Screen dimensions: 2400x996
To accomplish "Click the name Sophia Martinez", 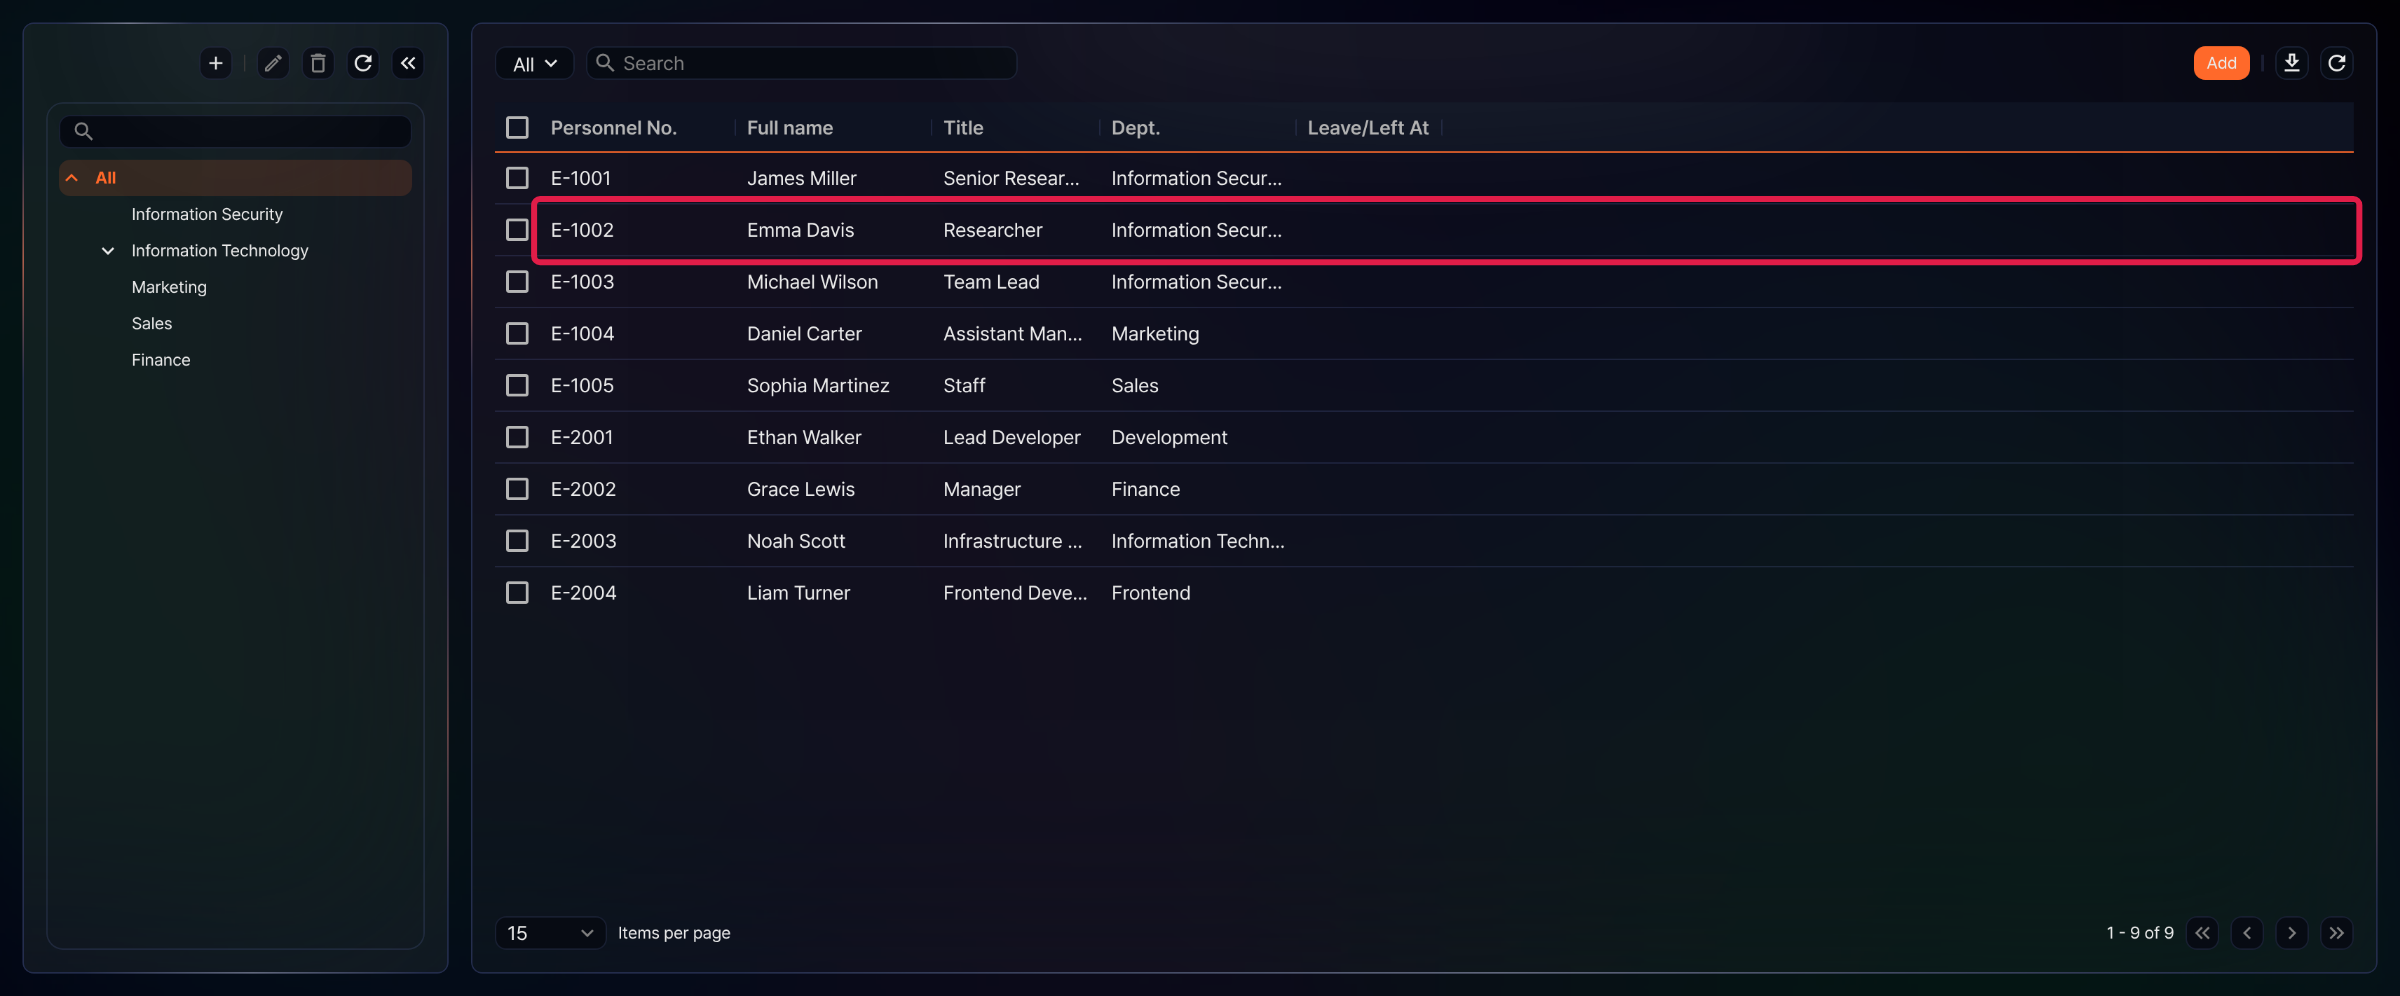I will [818, 386].
